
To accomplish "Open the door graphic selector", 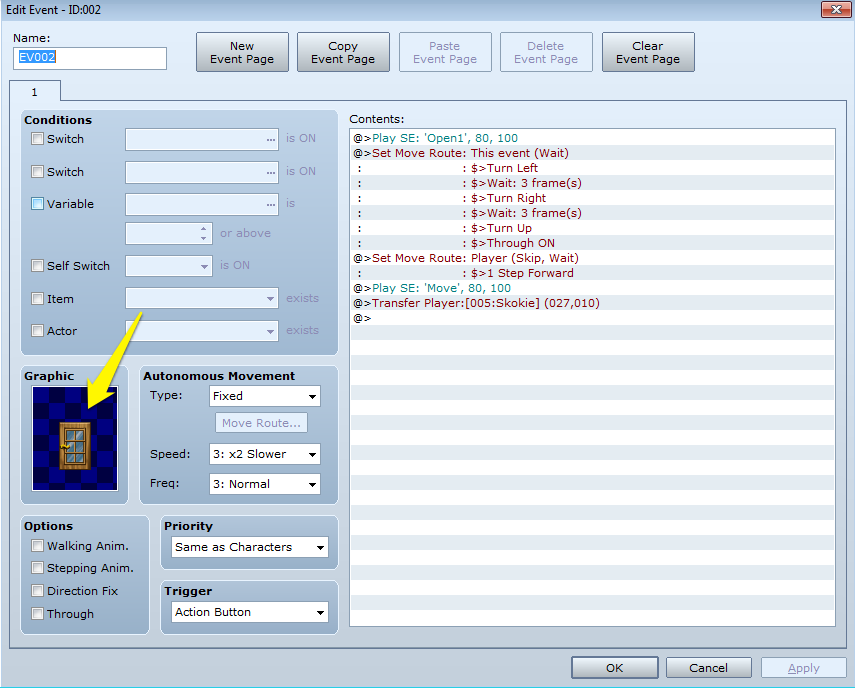I will (x=75, y=438).
